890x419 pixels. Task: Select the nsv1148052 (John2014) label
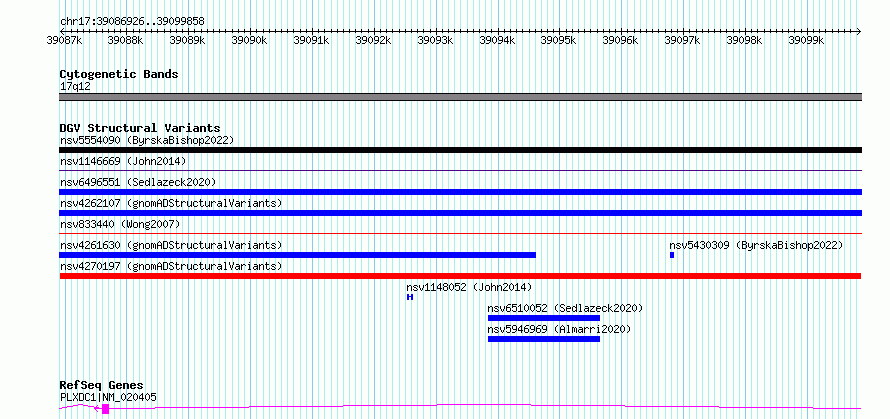click(x=469, y=287)
